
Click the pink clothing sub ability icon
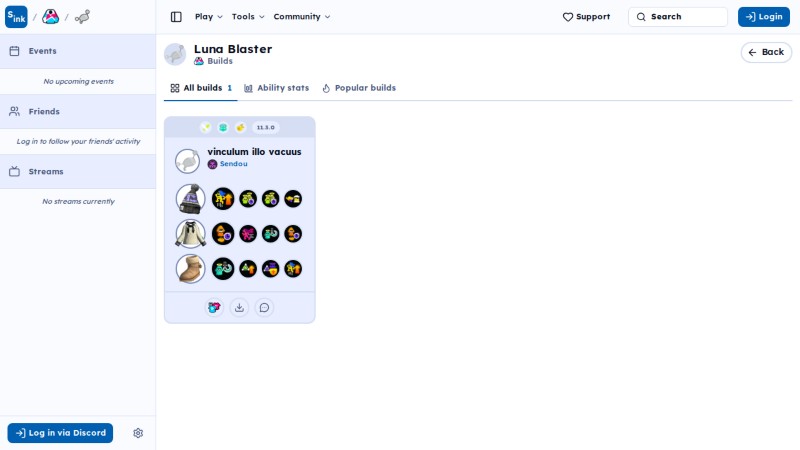pyautogui.click(x=248, y=234)
